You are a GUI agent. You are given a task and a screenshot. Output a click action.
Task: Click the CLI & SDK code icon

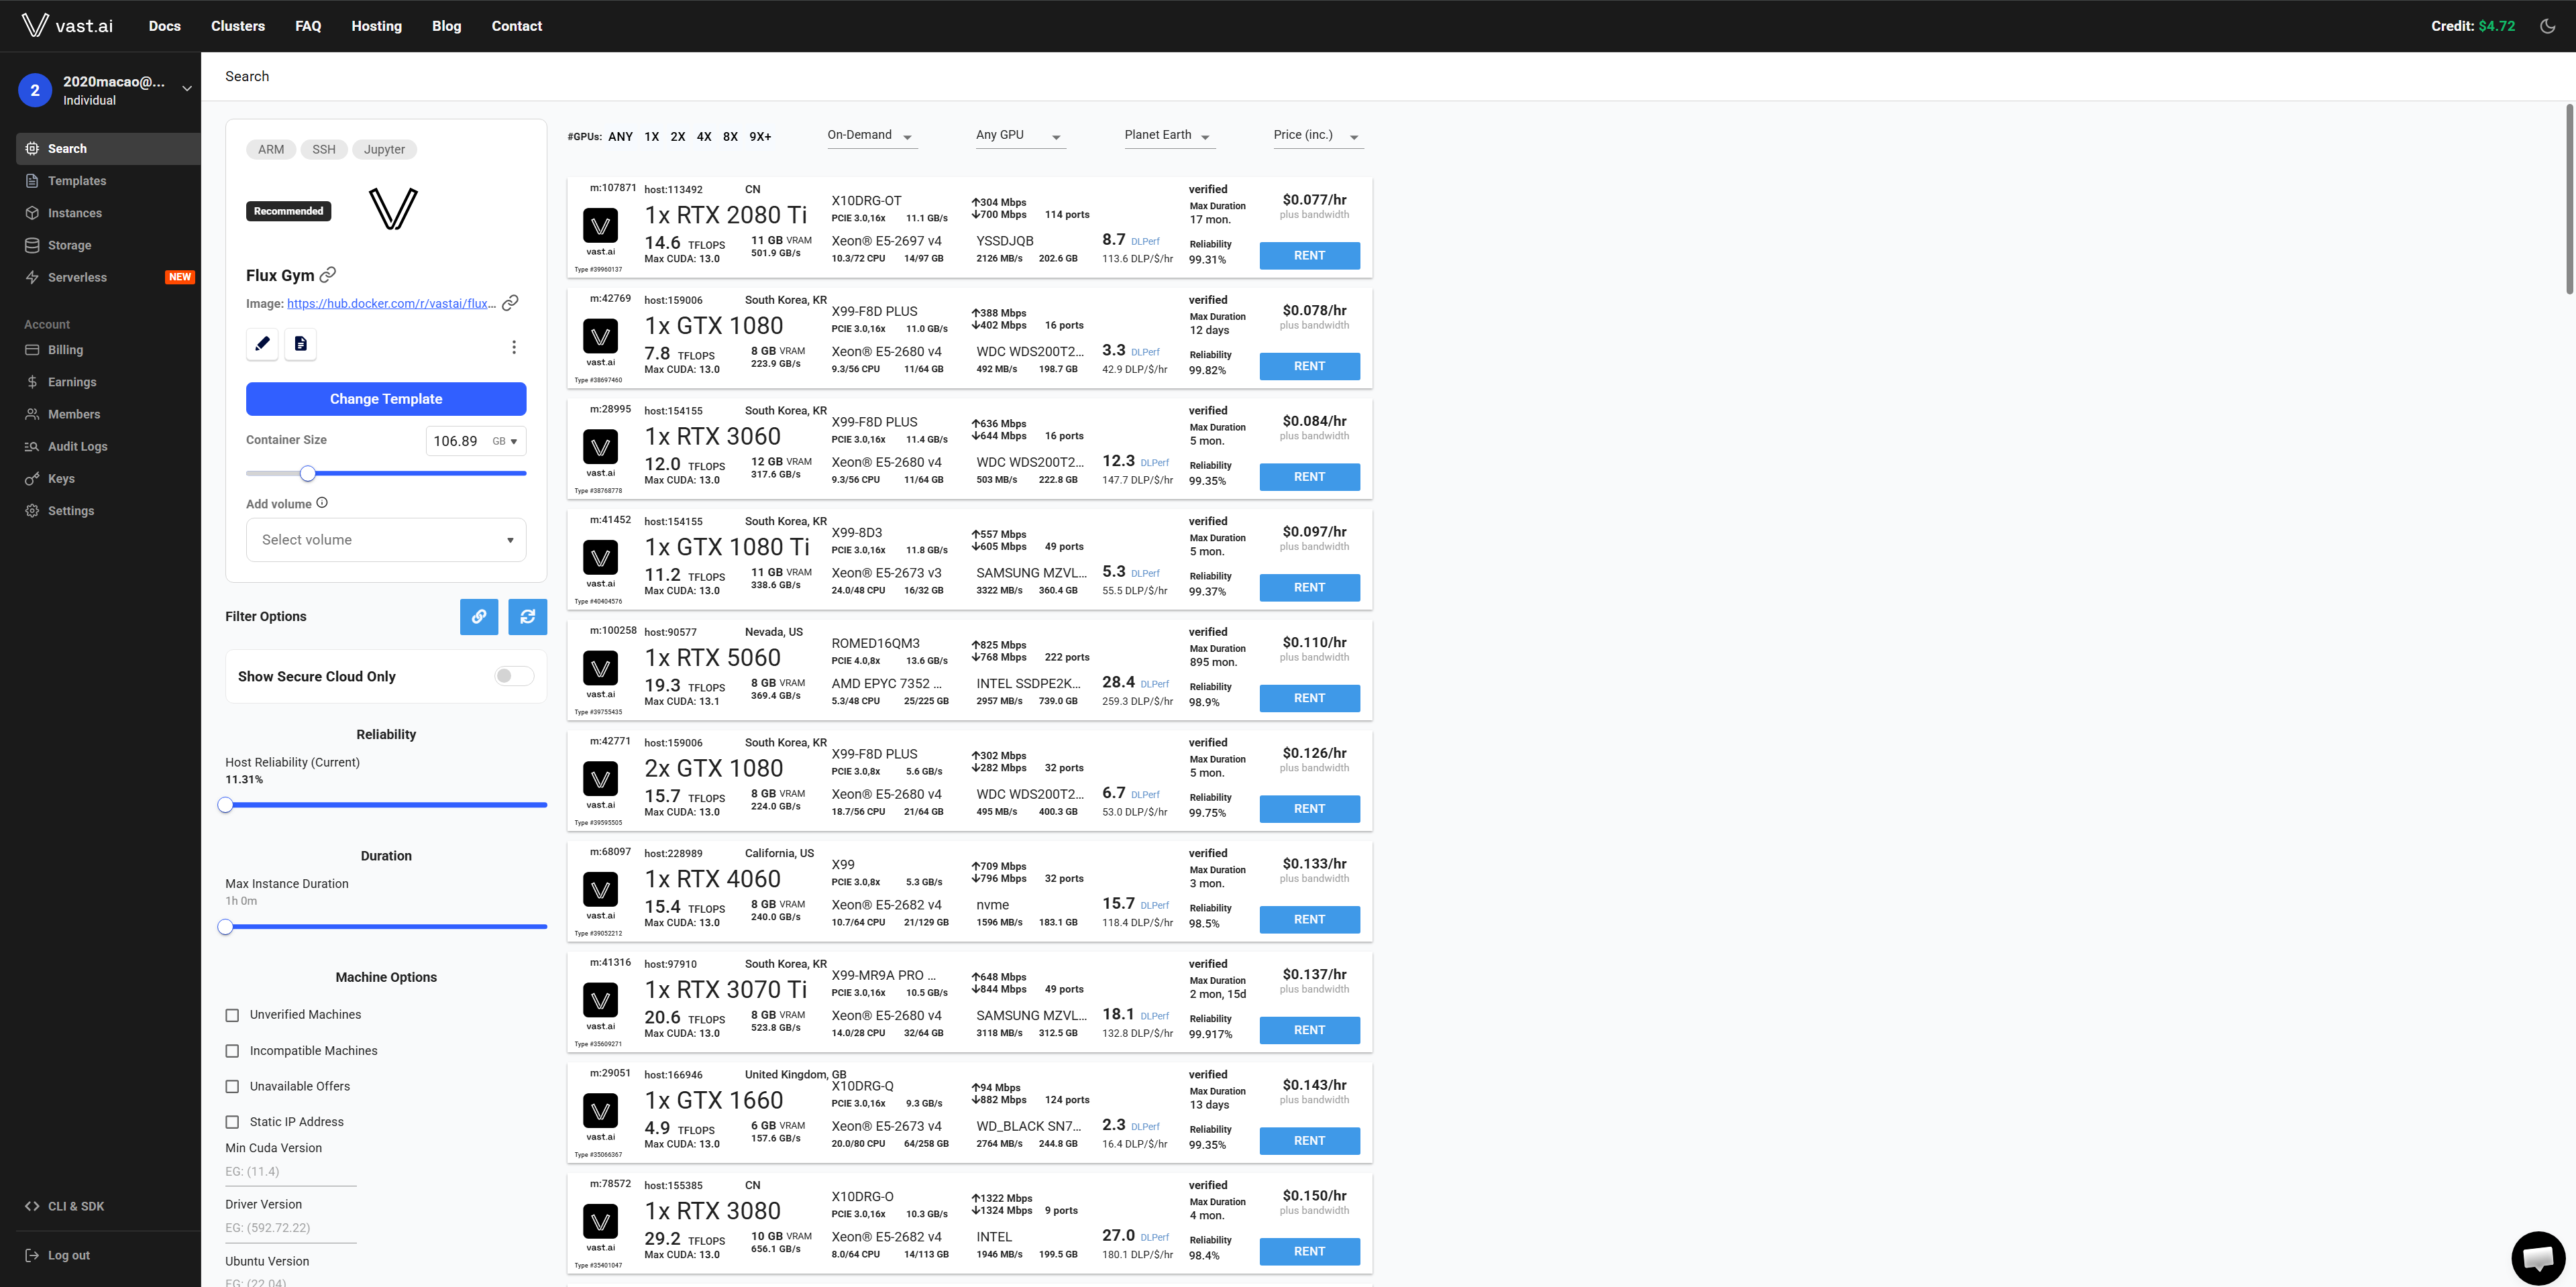click(x=32, y=1206)
